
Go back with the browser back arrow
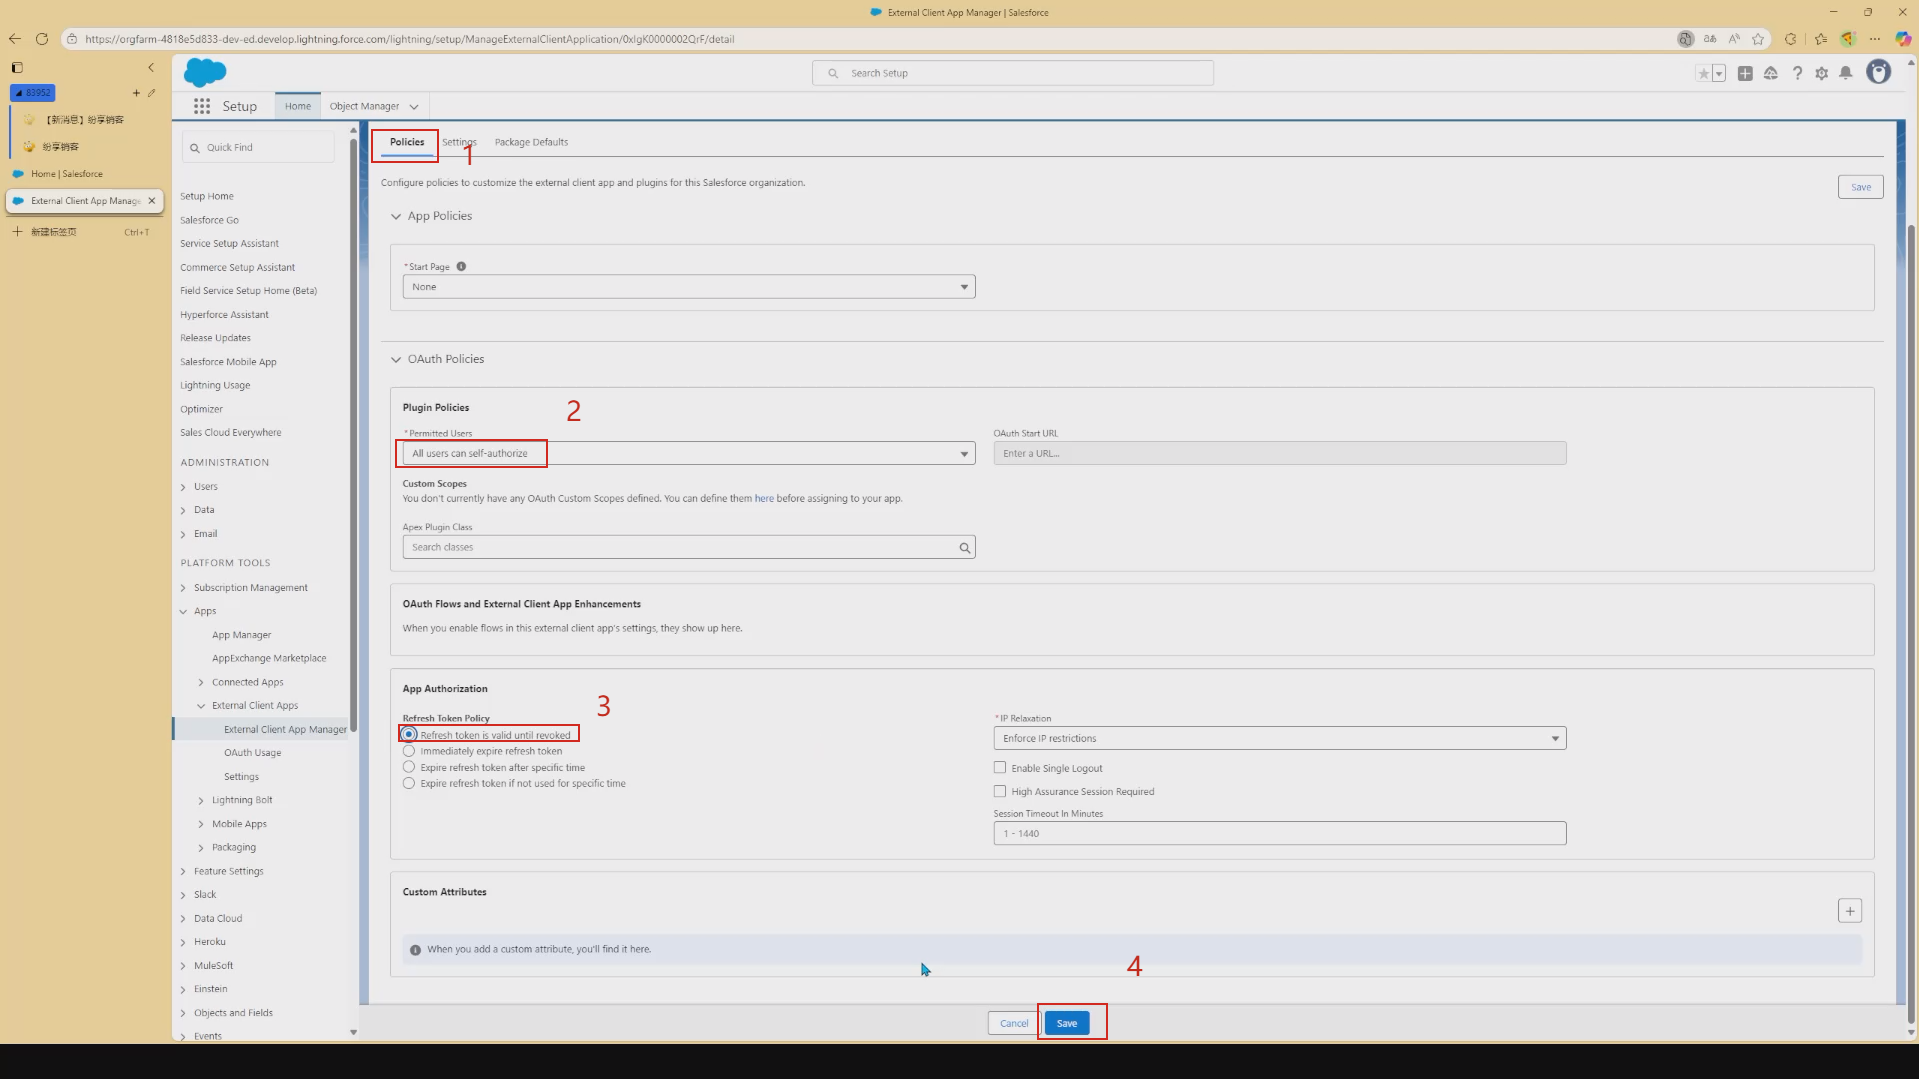click(x=14, y=39)
